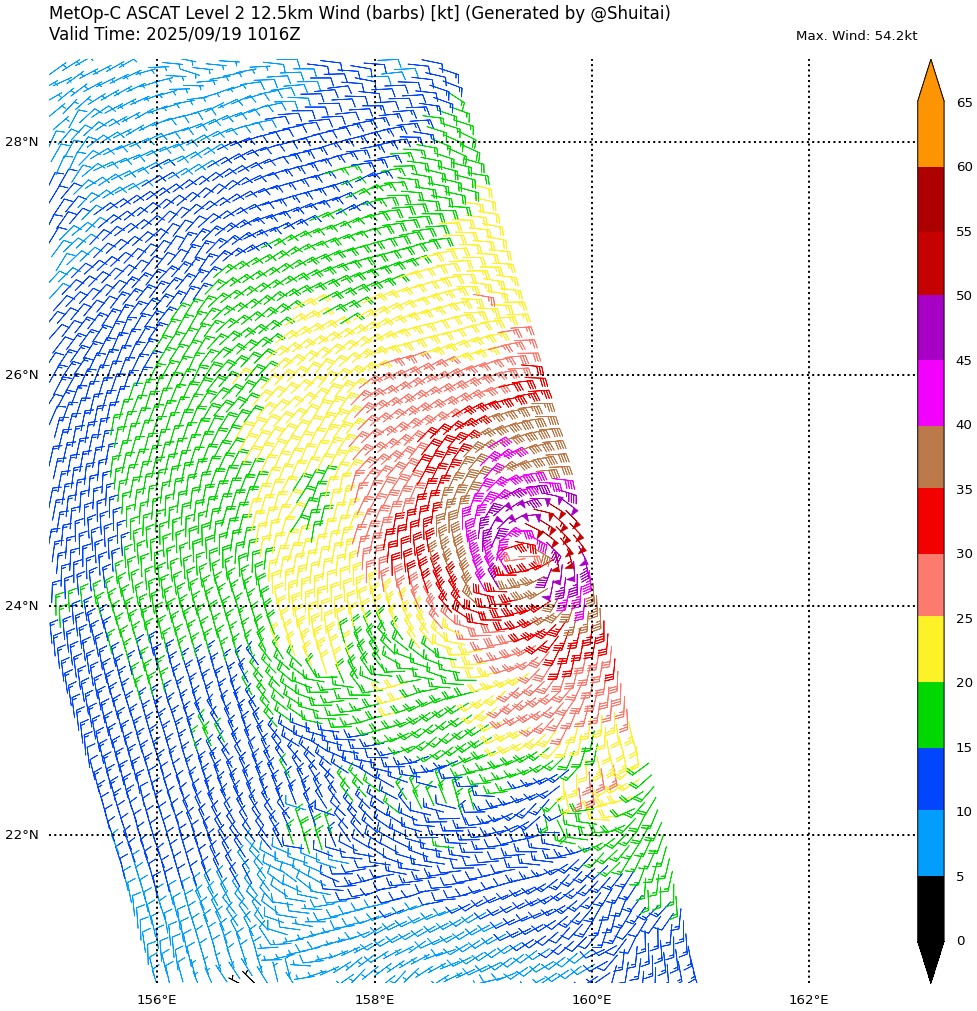
Task: Click the colorbar tick label '50'
Action: click(x=964, y=296)
